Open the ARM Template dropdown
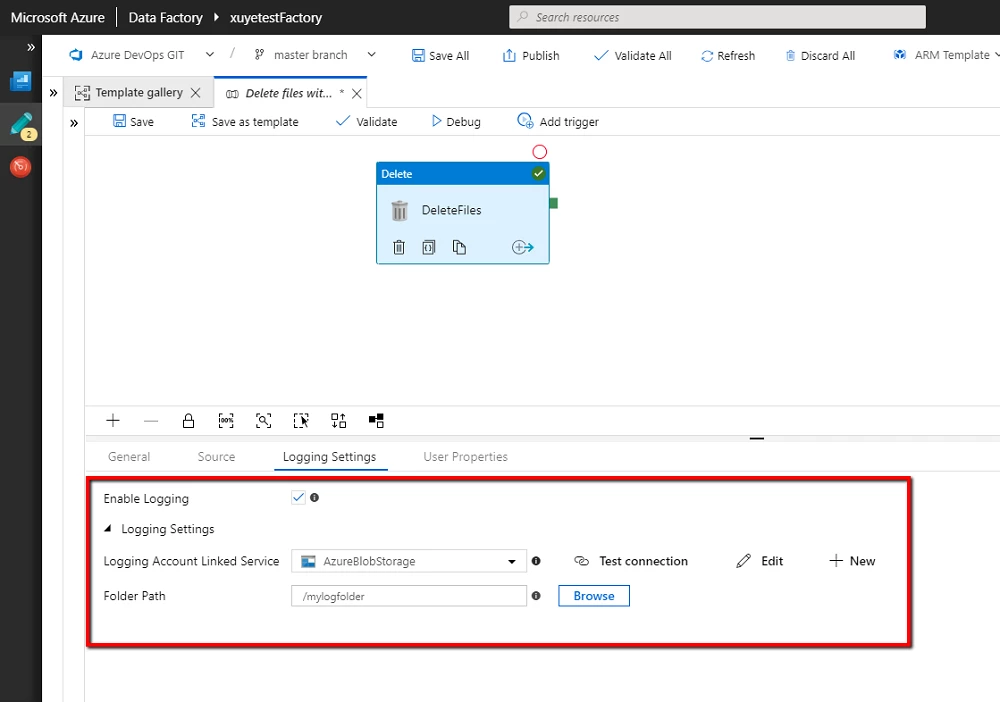The width and height of the screenshot is (1000, 702). [x=946, y=55]
